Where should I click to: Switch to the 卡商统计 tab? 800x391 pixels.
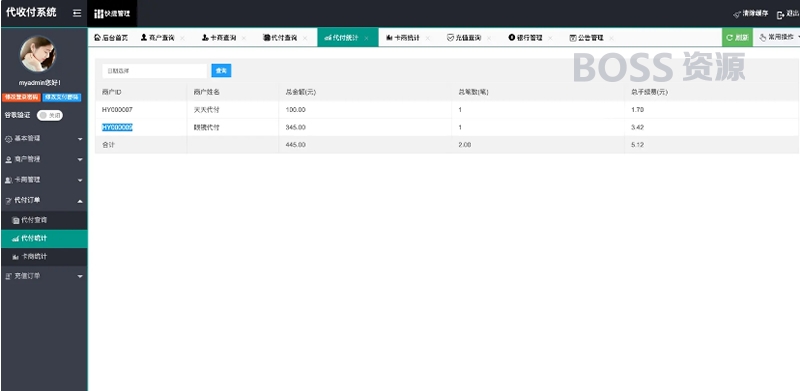pyautogui.click(x=403, y=38)
